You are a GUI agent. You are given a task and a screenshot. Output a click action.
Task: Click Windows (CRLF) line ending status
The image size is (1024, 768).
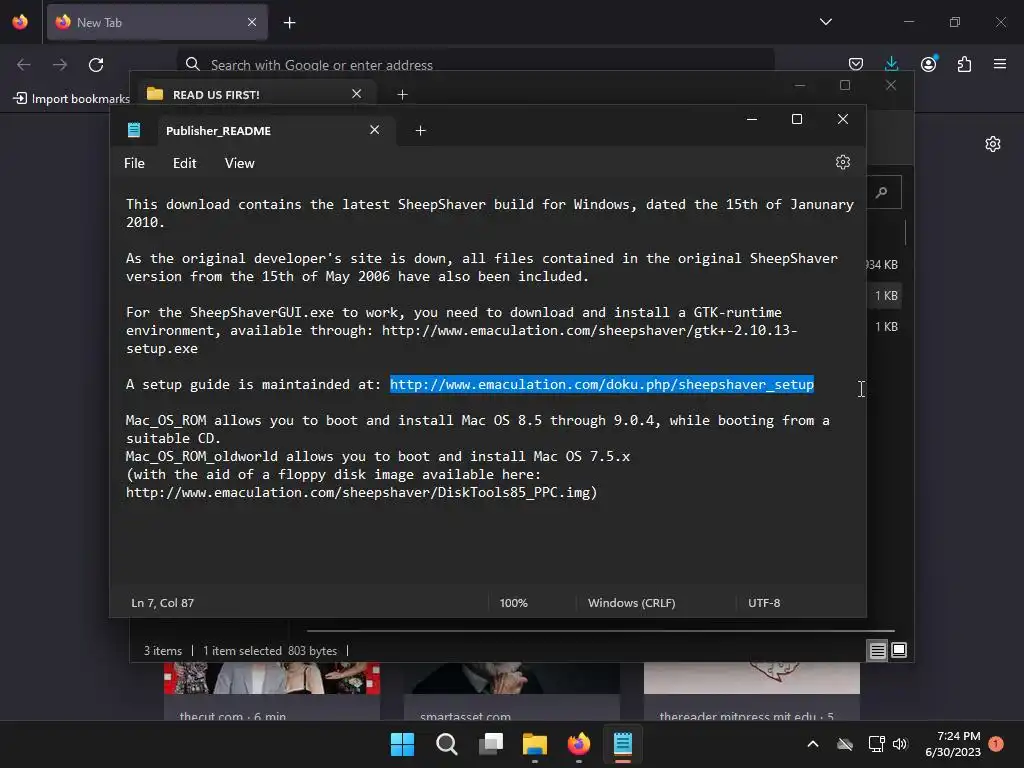[x=631, y=603]
